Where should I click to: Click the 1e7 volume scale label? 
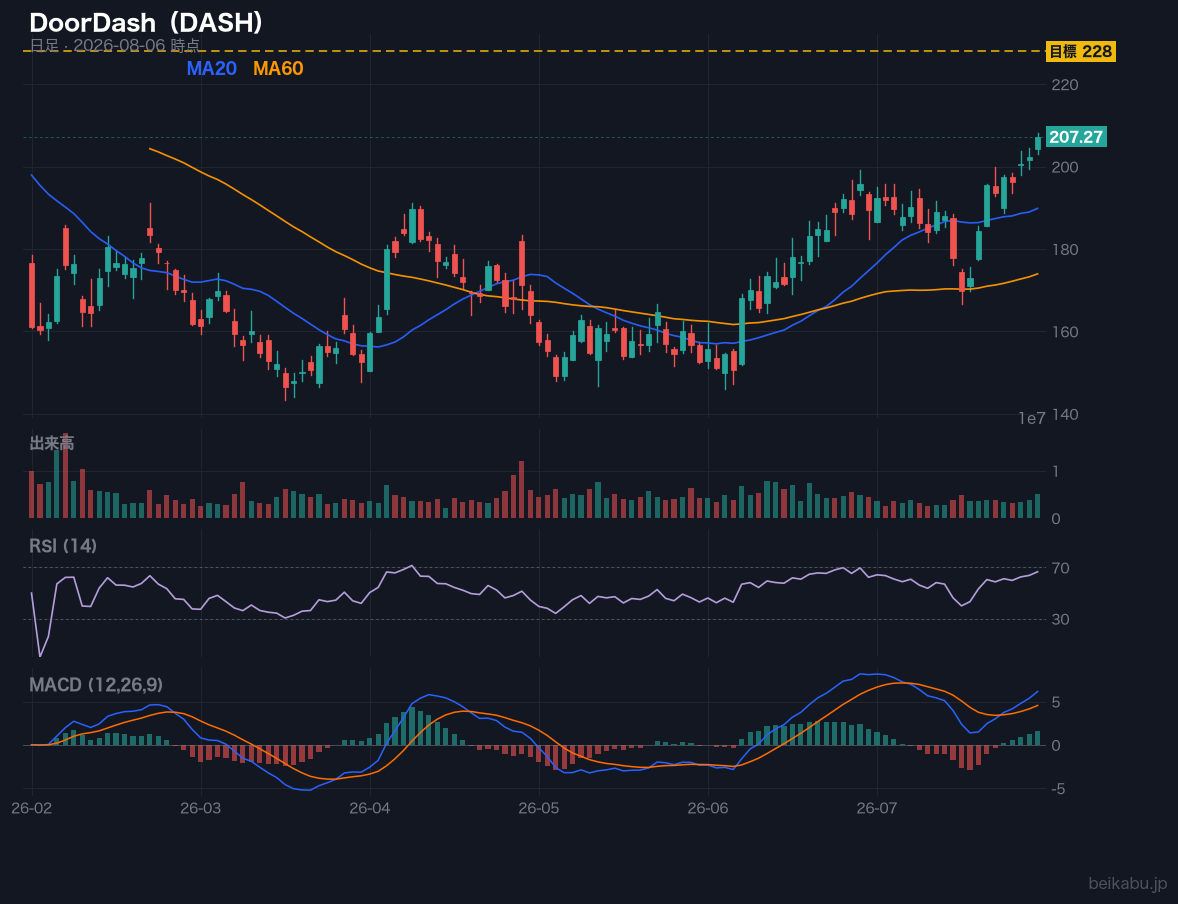pos(1032,419)
